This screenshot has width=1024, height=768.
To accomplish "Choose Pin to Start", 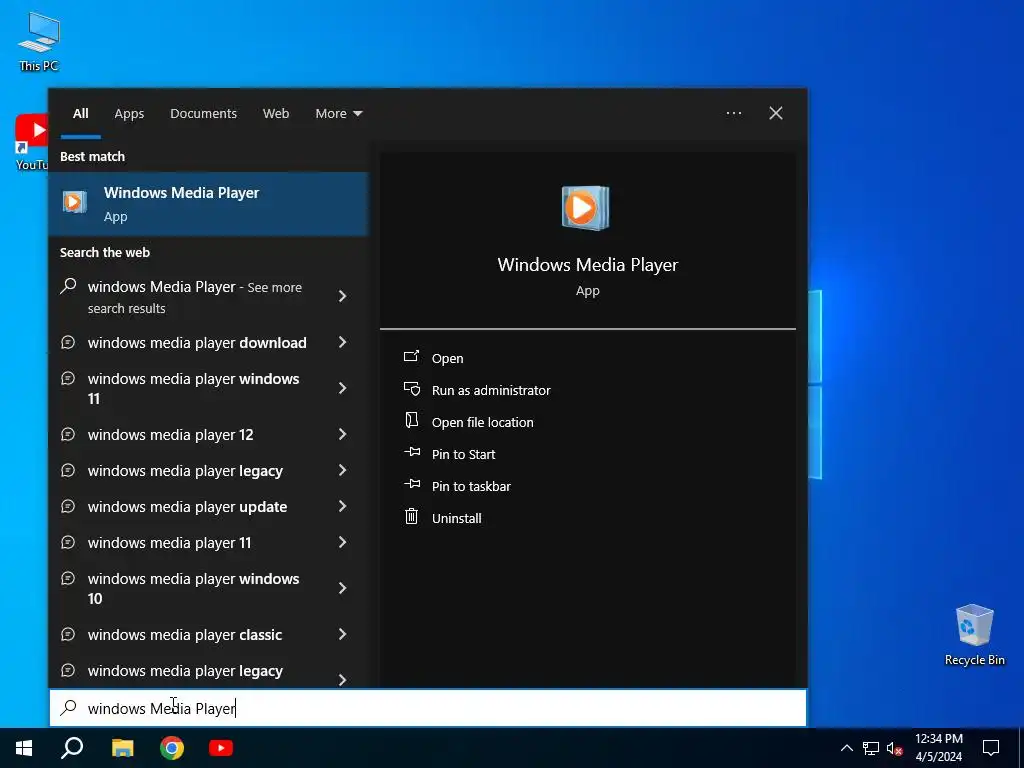I will (464, 454).
